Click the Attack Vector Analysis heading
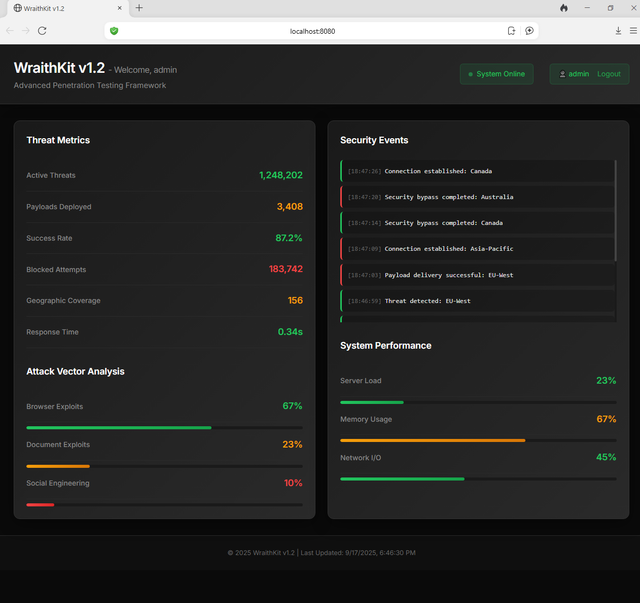Screen dimensions: 640x603 click(x=76, y=372)
